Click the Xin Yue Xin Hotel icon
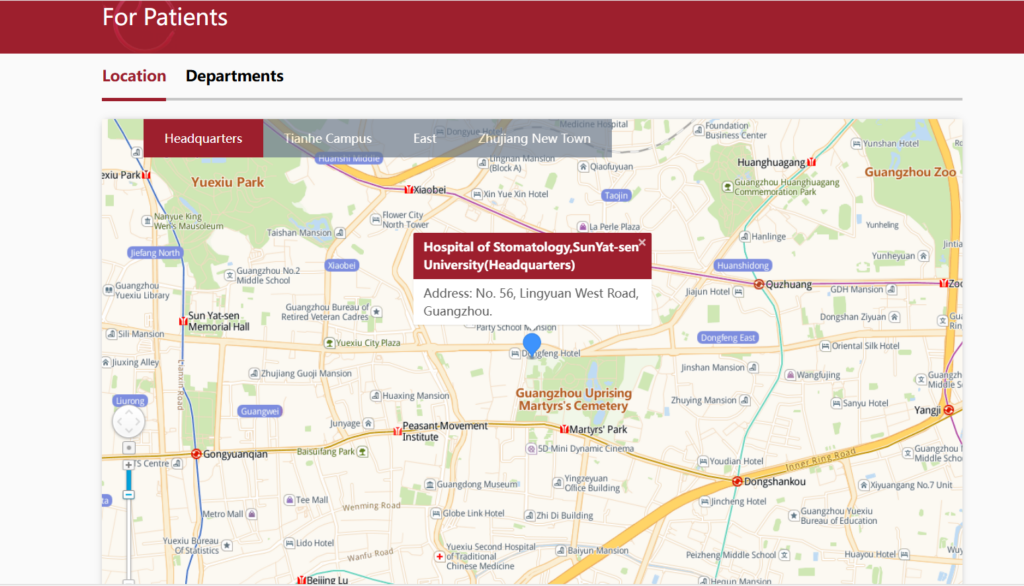Viewport: 1024px width, 586px height. click(x=477, y=194)
